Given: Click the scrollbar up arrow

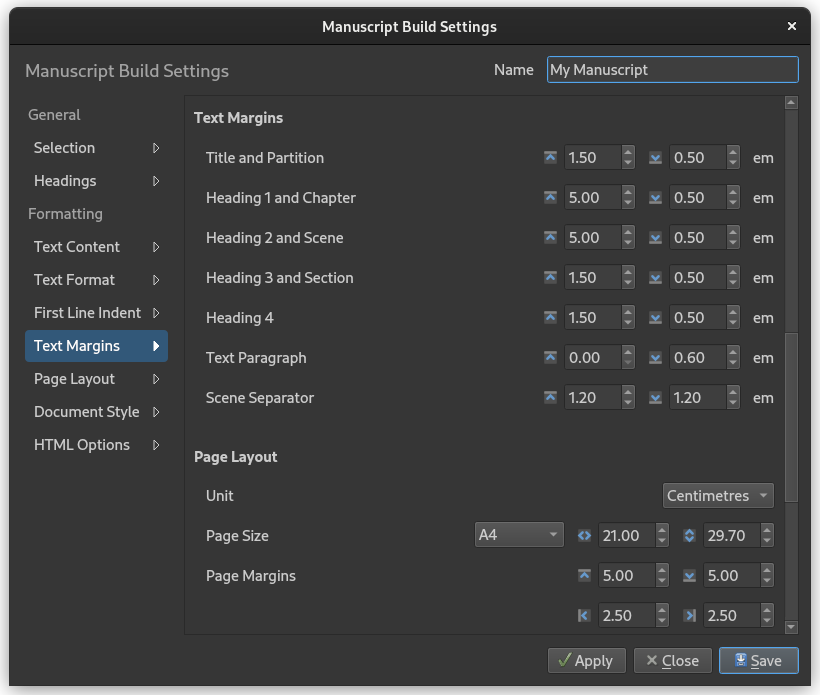Looking at the screenshot, I should pyautogui.click(x=791, y=102).
